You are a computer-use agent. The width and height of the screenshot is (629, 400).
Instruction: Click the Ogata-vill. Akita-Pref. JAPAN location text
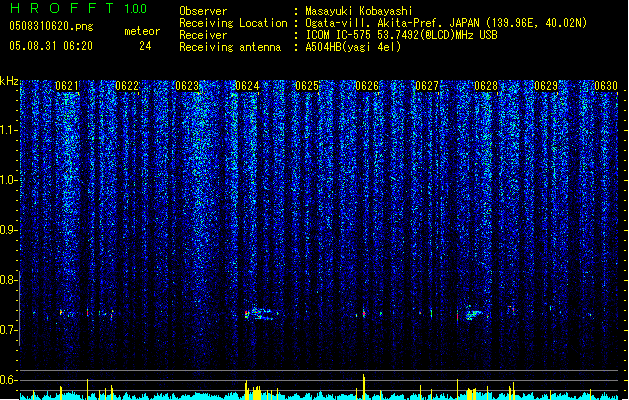tap(446, 23)
